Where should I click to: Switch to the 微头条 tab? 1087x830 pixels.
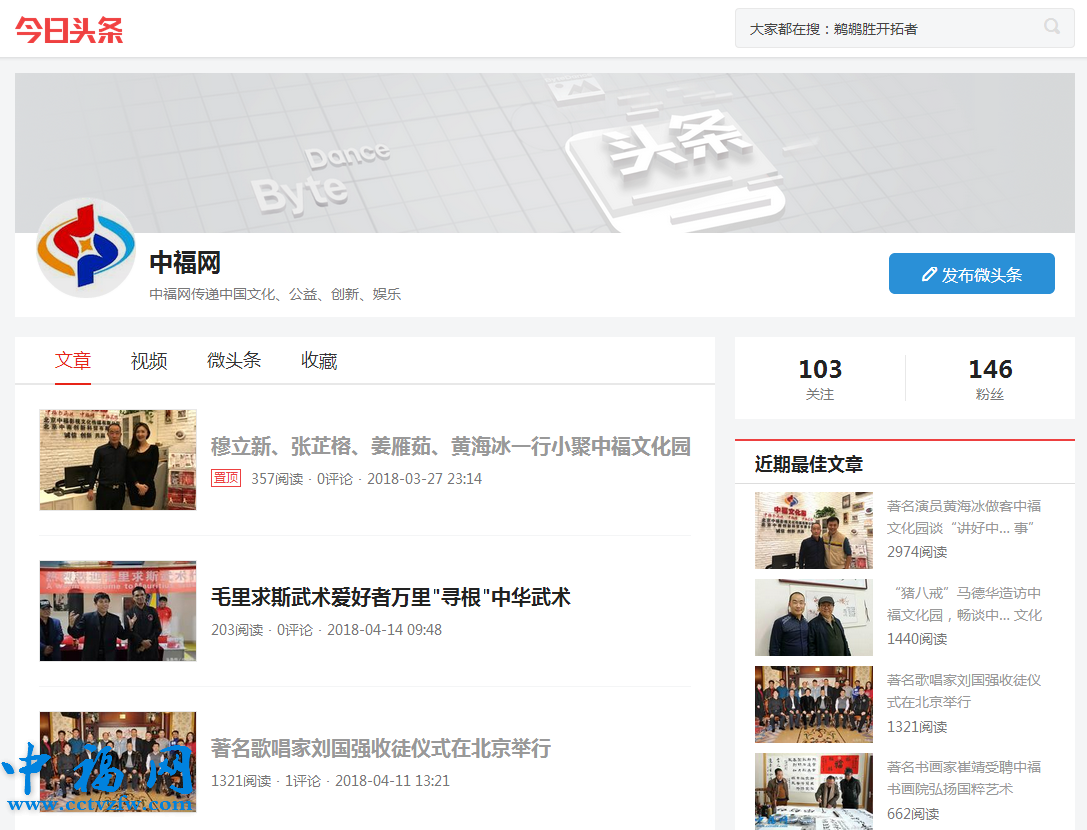(x=234, y=361)
